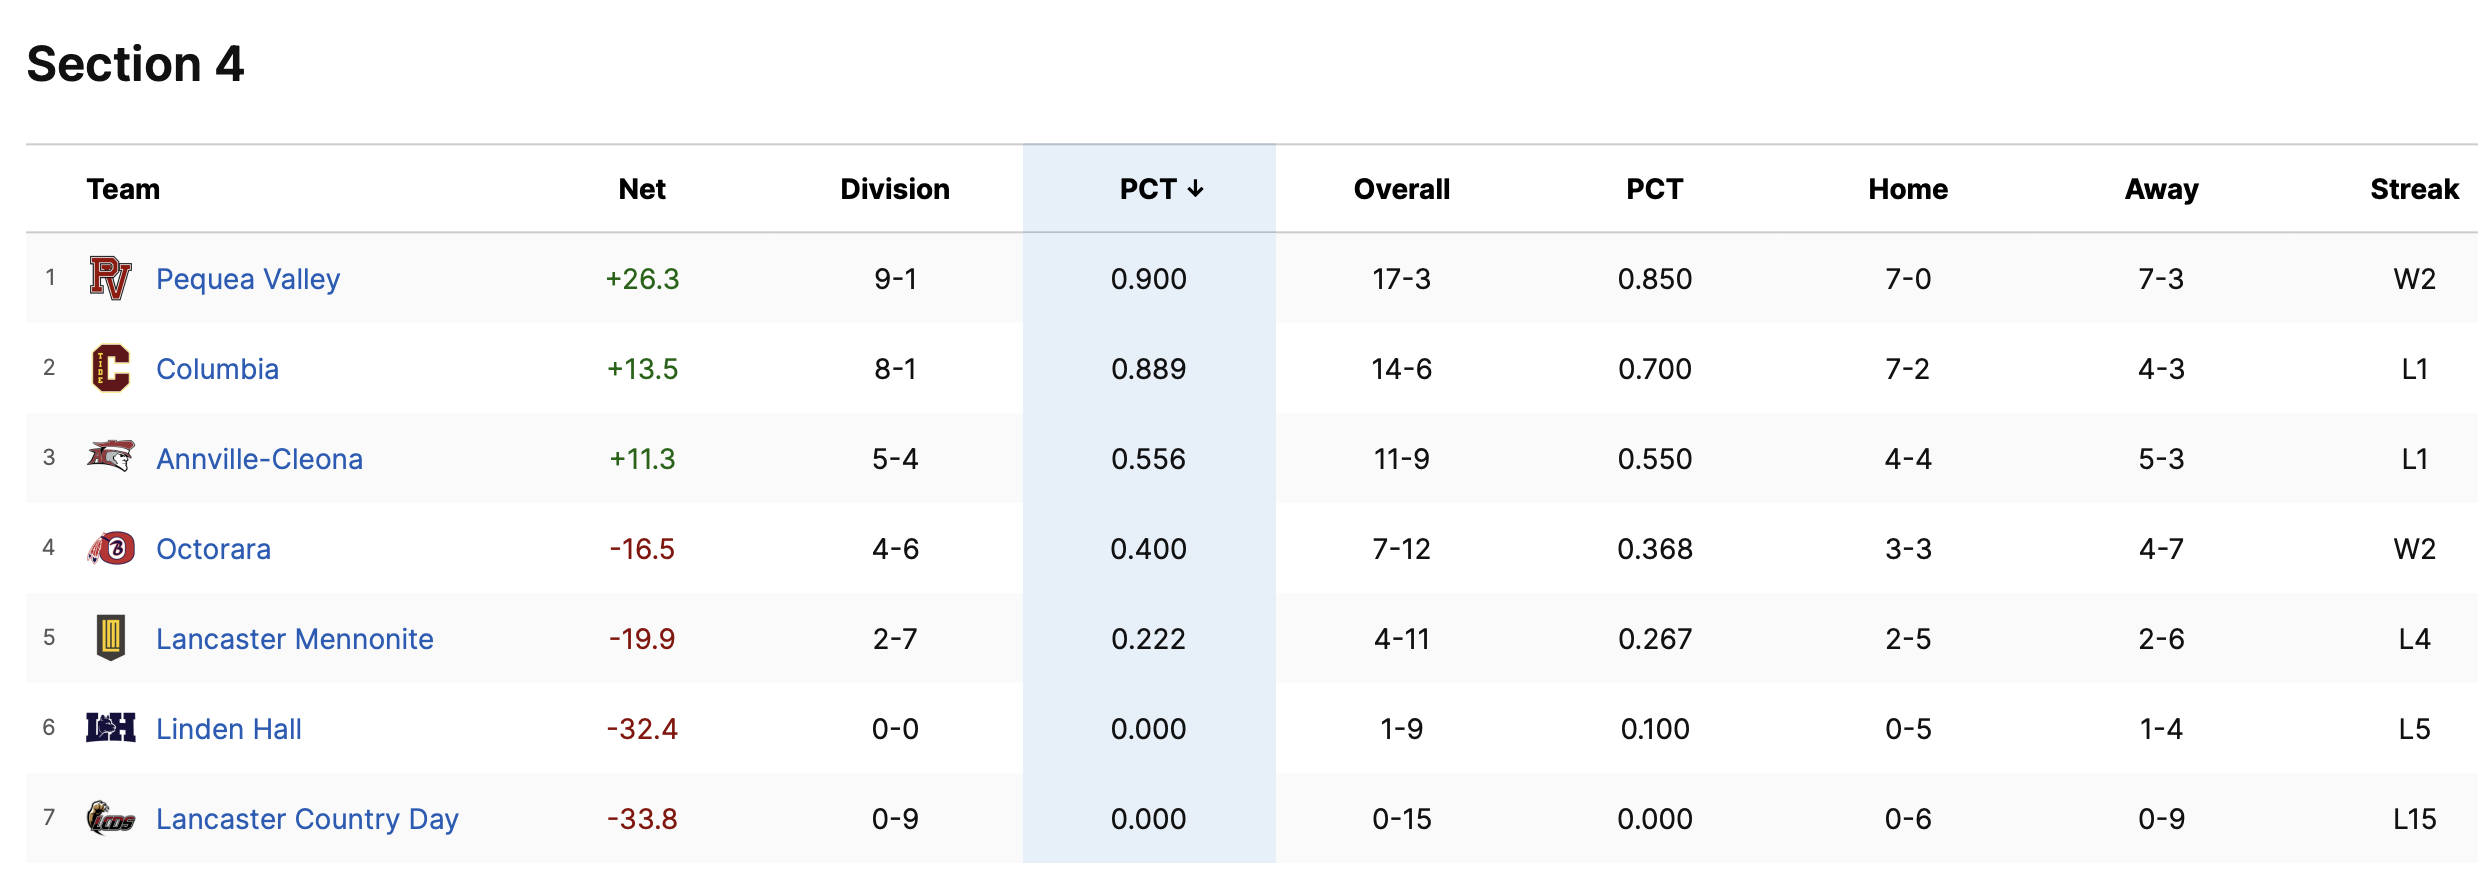The width and height of the screenshot is (2478, 882).
Task: Sort standings by Net column header
Action: click(642, 189)
